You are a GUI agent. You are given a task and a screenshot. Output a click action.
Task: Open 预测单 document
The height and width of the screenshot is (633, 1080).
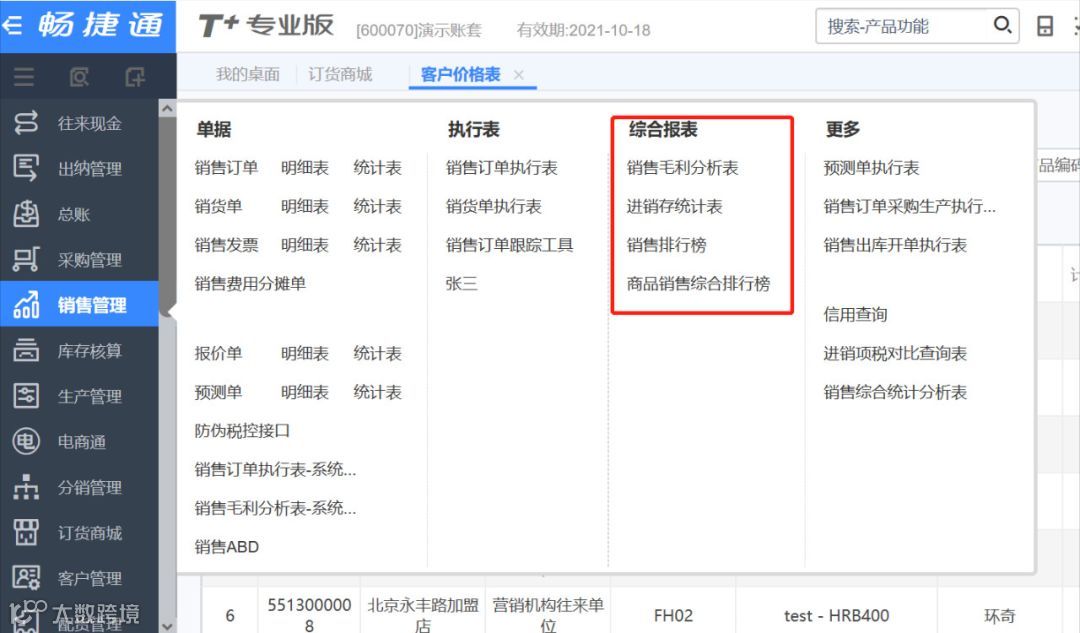click(x=218, y=393)
